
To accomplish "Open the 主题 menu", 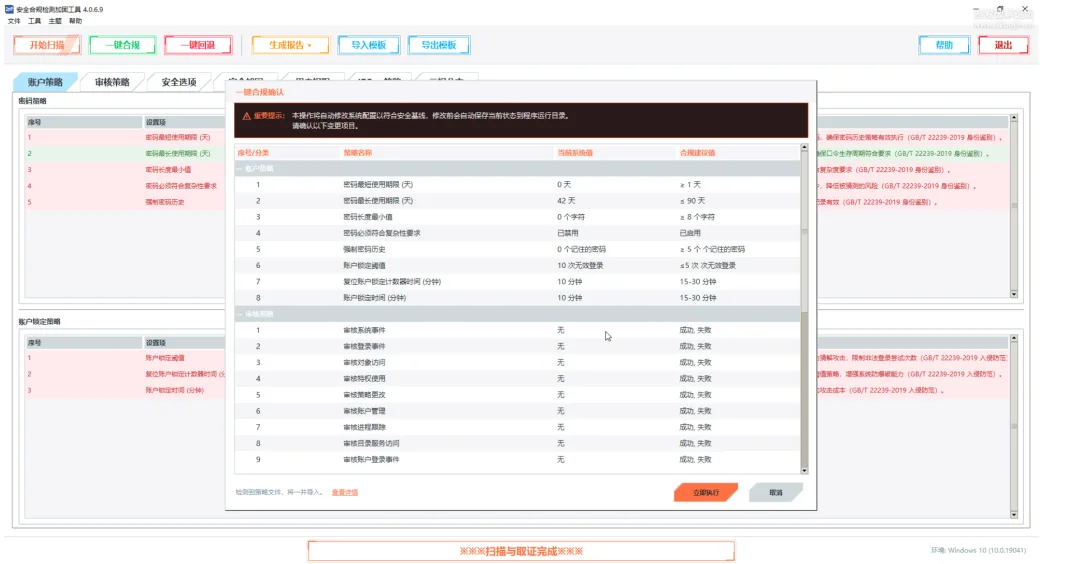I will pos(54,21).
